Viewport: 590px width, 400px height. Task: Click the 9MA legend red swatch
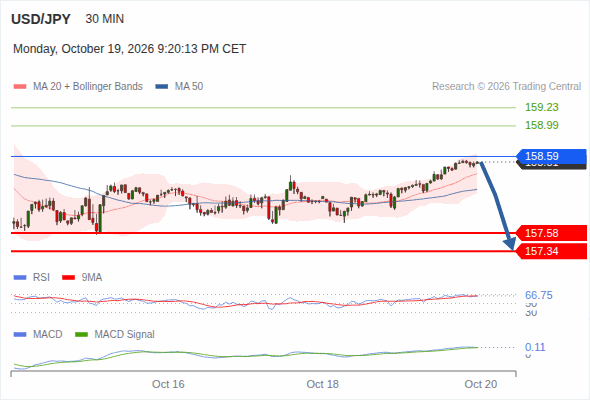pos(68,278)
